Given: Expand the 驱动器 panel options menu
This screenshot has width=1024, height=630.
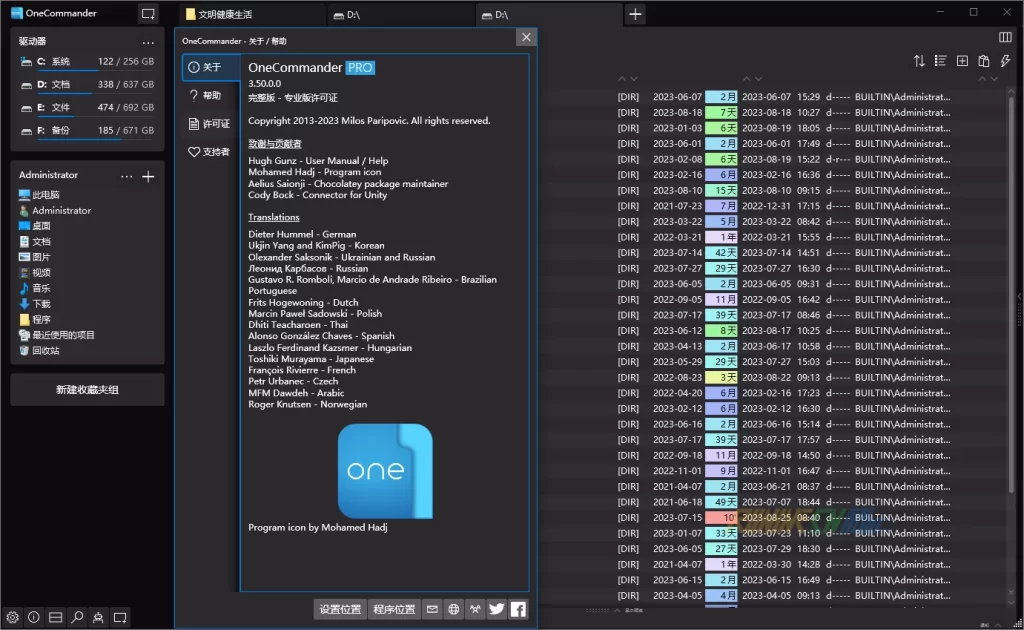Looking at the screenshot, I should coord(149,42).
